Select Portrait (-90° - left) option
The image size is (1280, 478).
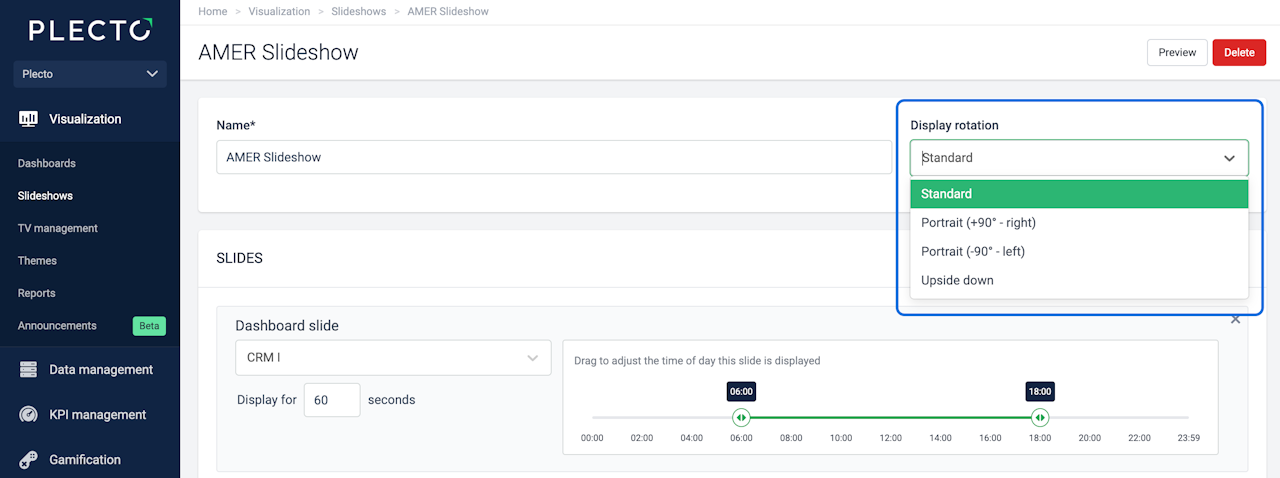(x=972, y=252)
